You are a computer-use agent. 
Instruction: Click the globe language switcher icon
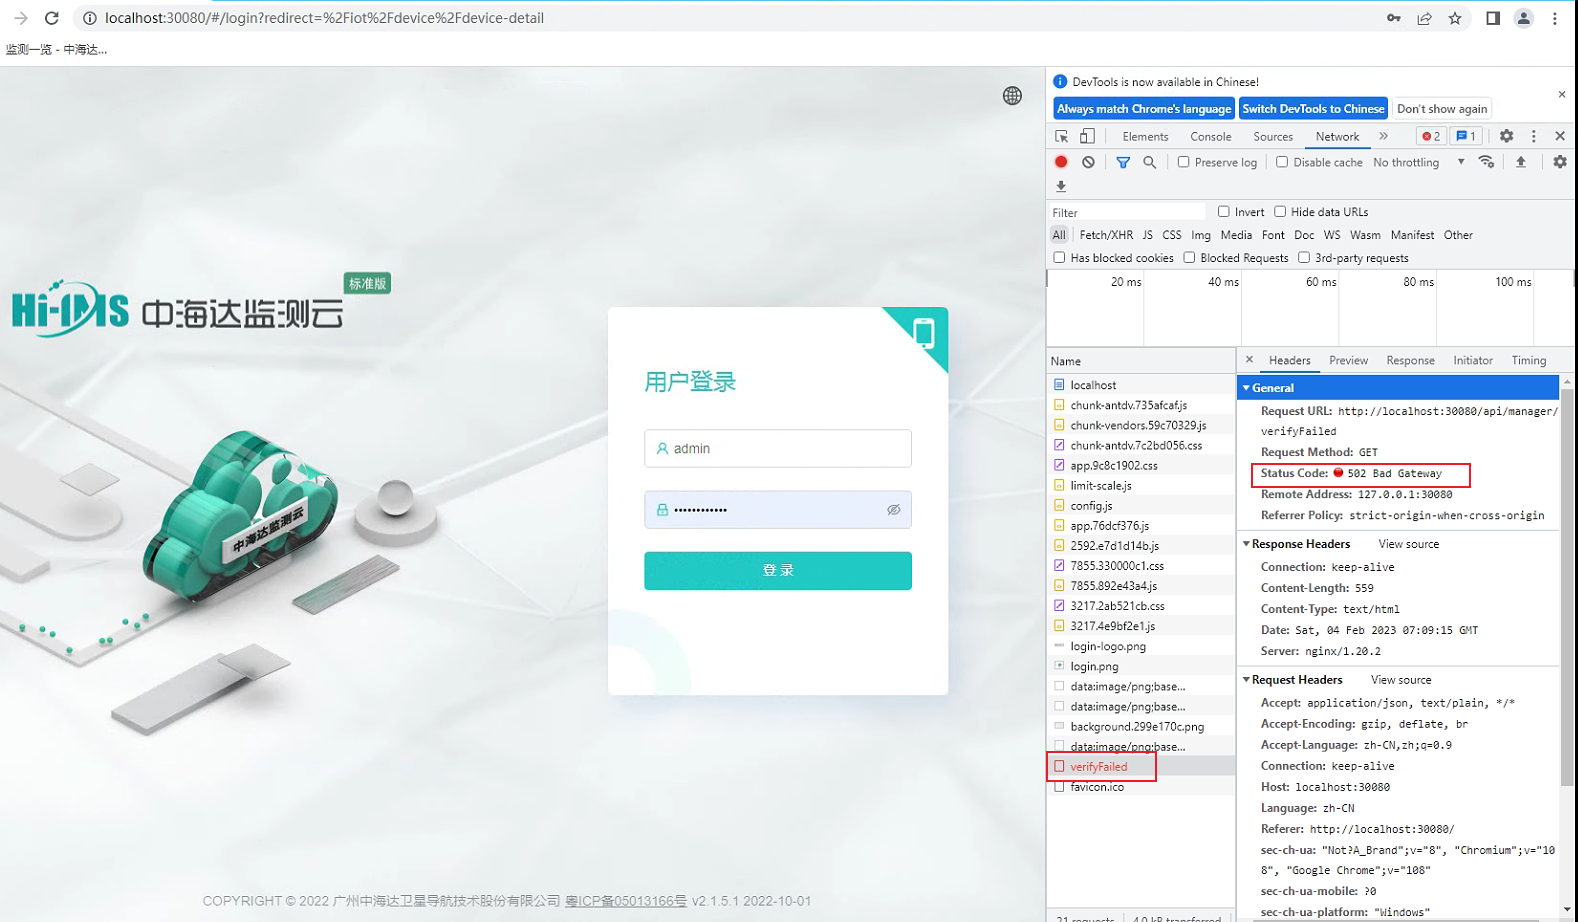1012,95
